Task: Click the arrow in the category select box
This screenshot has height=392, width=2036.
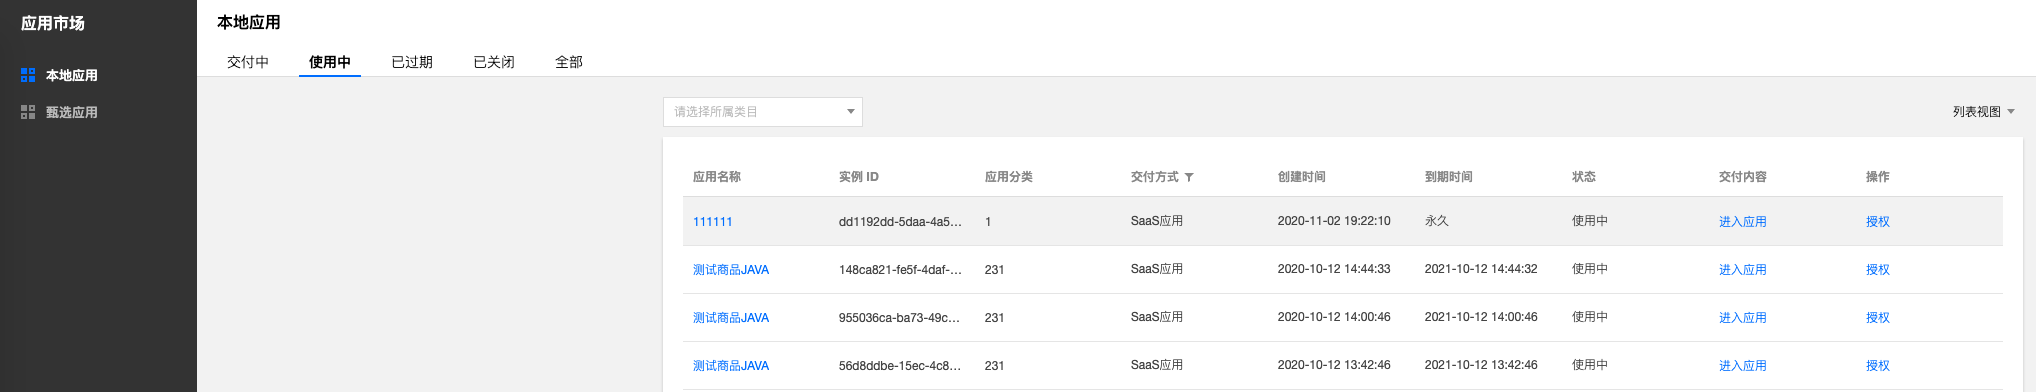Action: coord(851,112)
